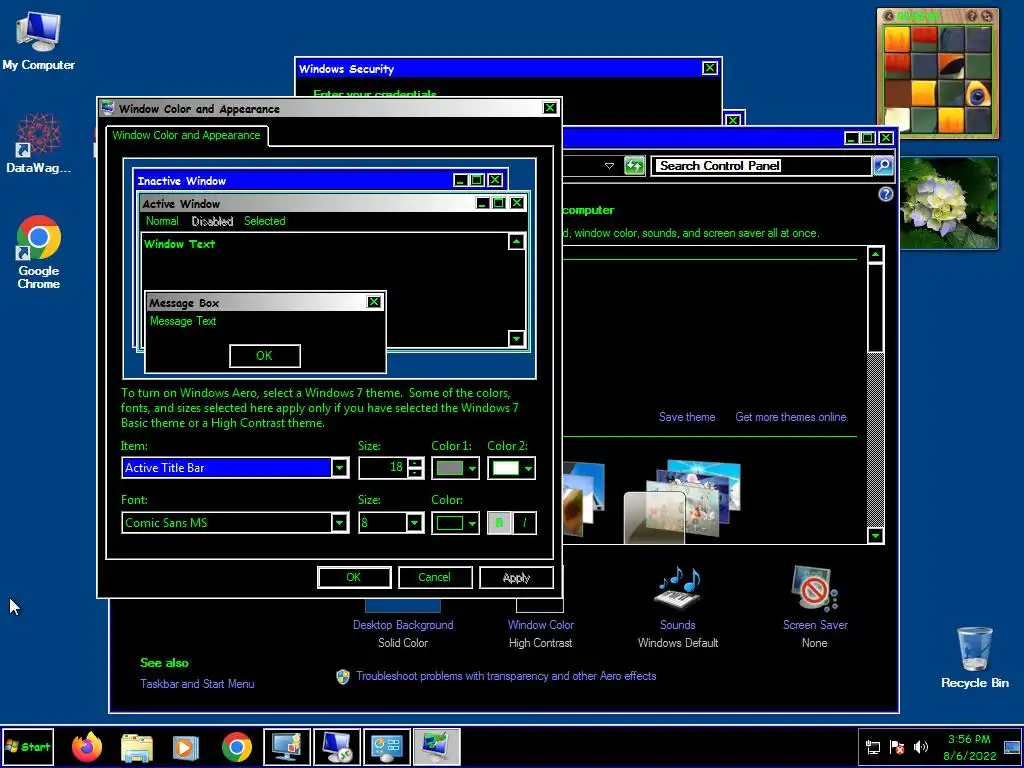Select the landscape theme thumbnail
The image size is (1024, 768).
click(x=583, y=498)
